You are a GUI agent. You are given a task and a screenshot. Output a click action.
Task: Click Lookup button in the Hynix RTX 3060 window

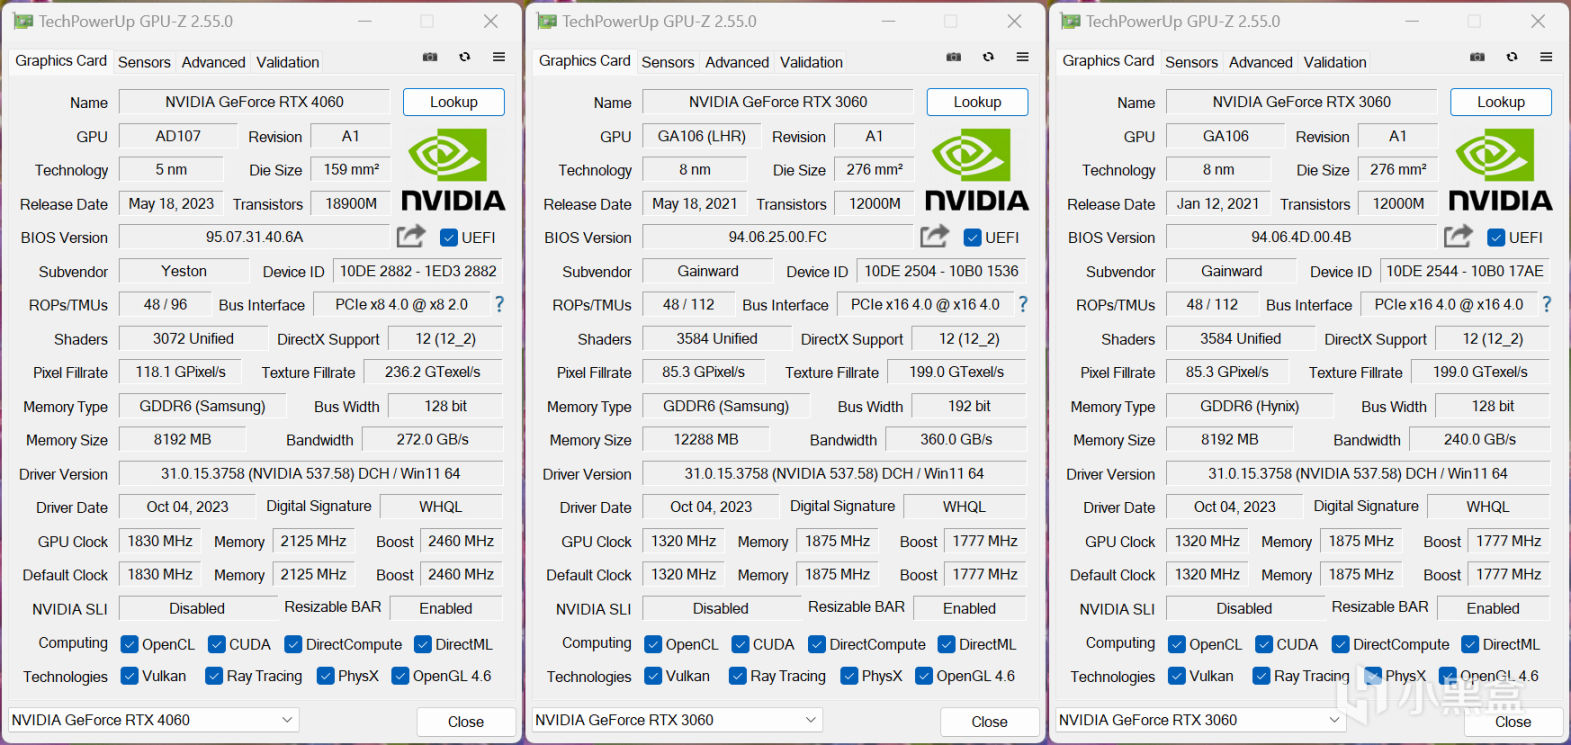pos(1501,102)
